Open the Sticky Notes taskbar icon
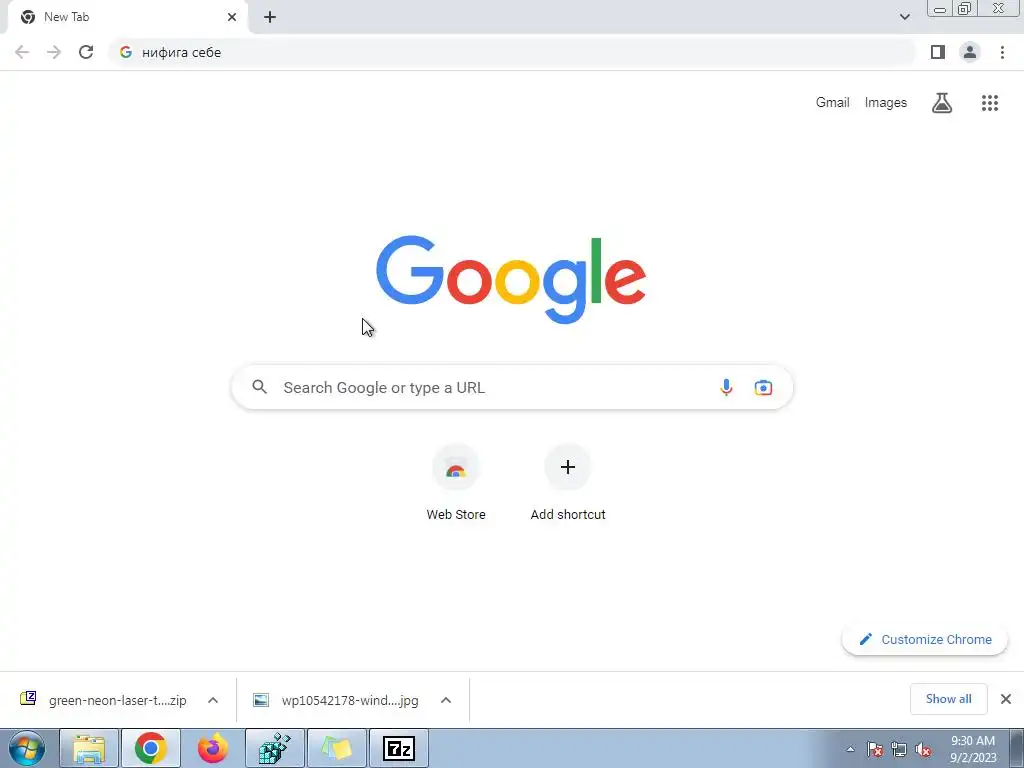 (336, 748)
